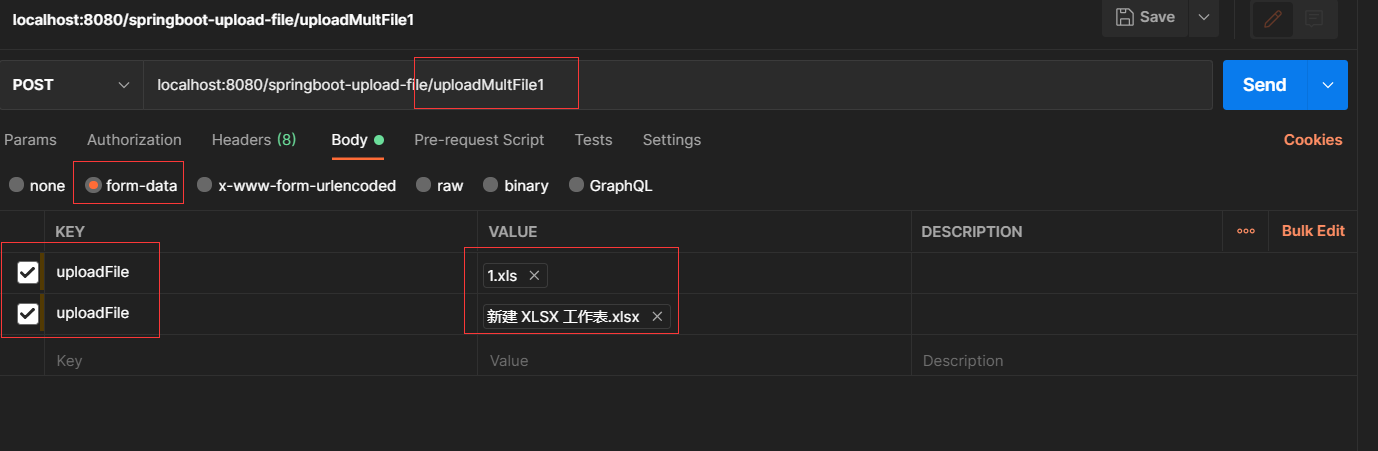Screen dimensions: 1378x451
Task: Open the POST method dropdown
Action: tap(72, 85)
